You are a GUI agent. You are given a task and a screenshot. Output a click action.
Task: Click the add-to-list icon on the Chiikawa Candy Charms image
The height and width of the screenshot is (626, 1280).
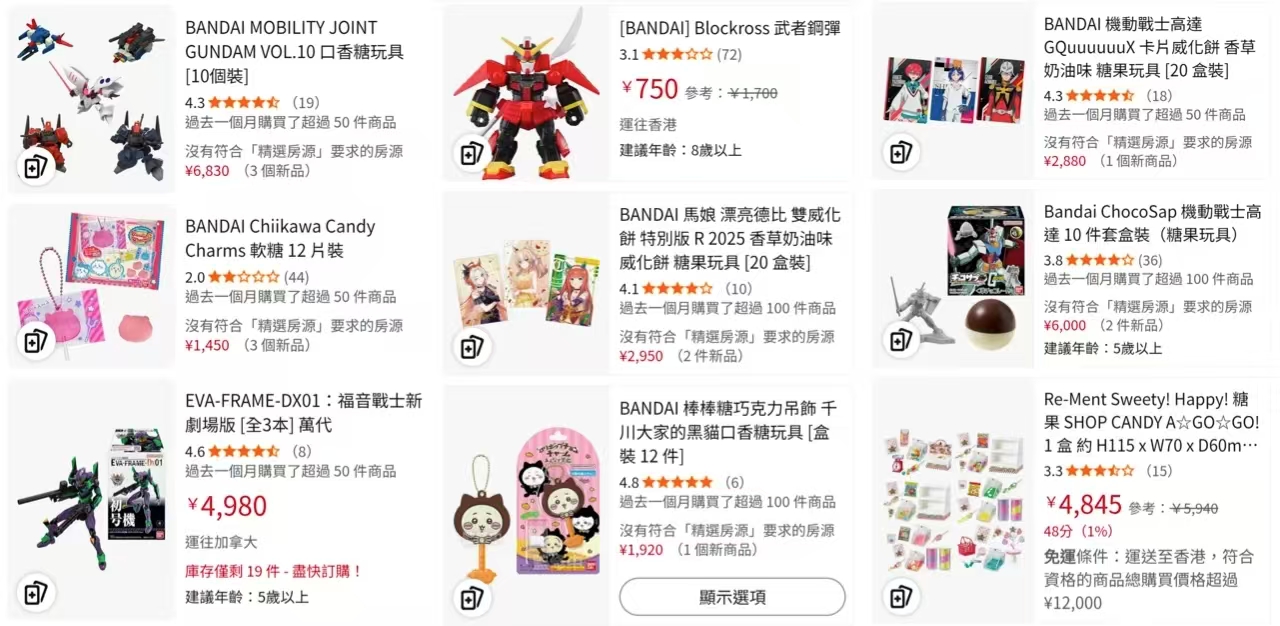coord(36,340)
